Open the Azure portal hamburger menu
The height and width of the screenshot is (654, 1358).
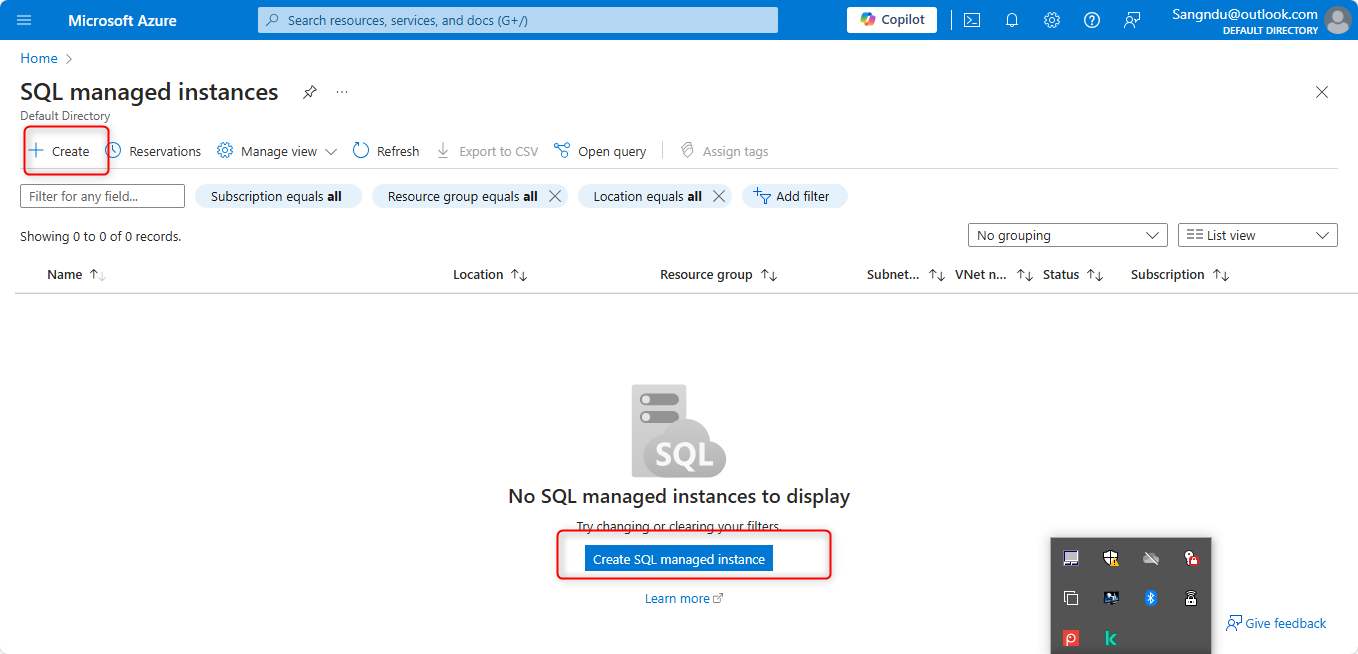[24, 20]
